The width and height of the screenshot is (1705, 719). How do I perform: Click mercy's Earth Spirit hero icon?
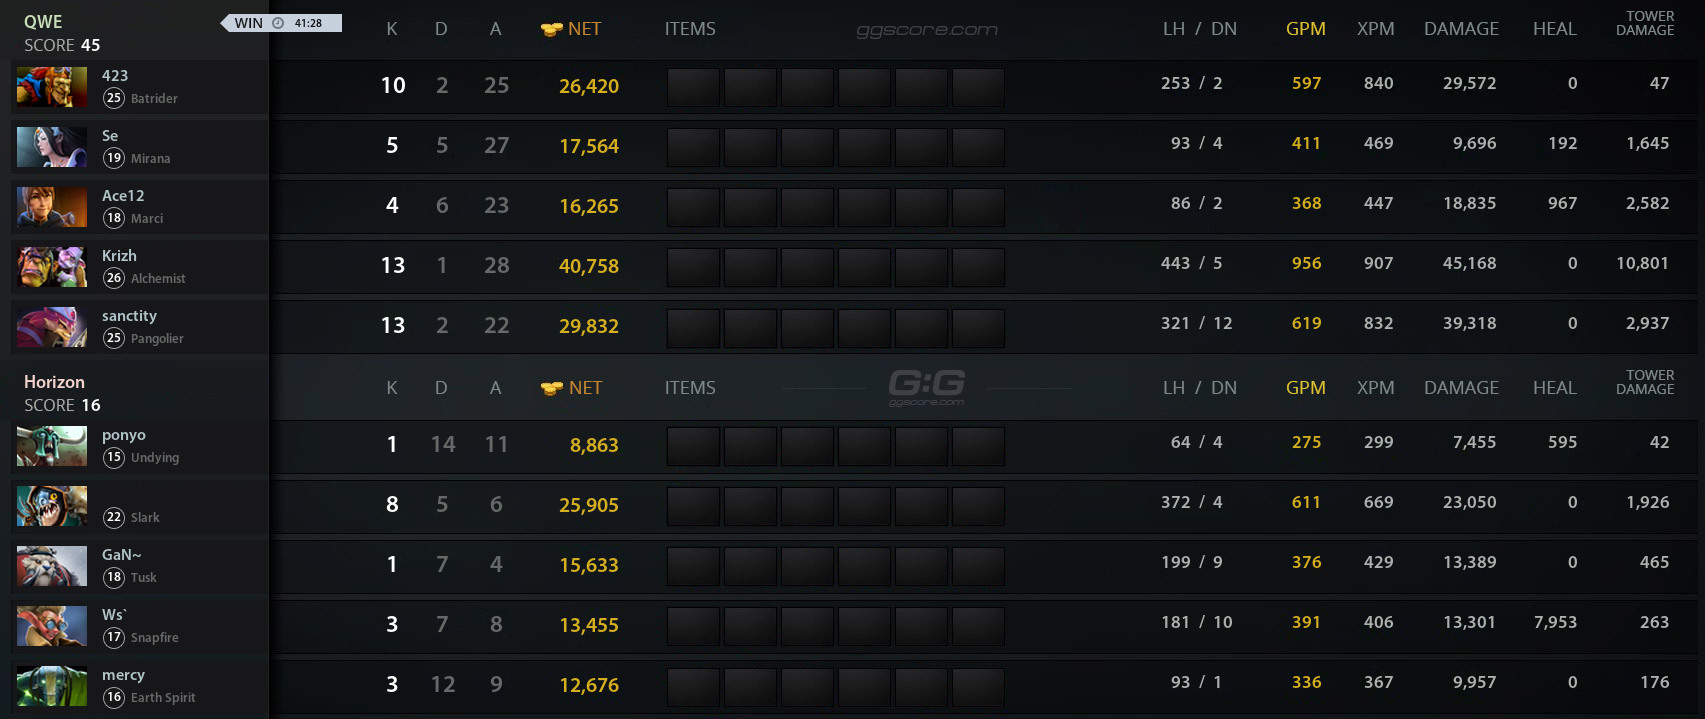click(51, 686)
